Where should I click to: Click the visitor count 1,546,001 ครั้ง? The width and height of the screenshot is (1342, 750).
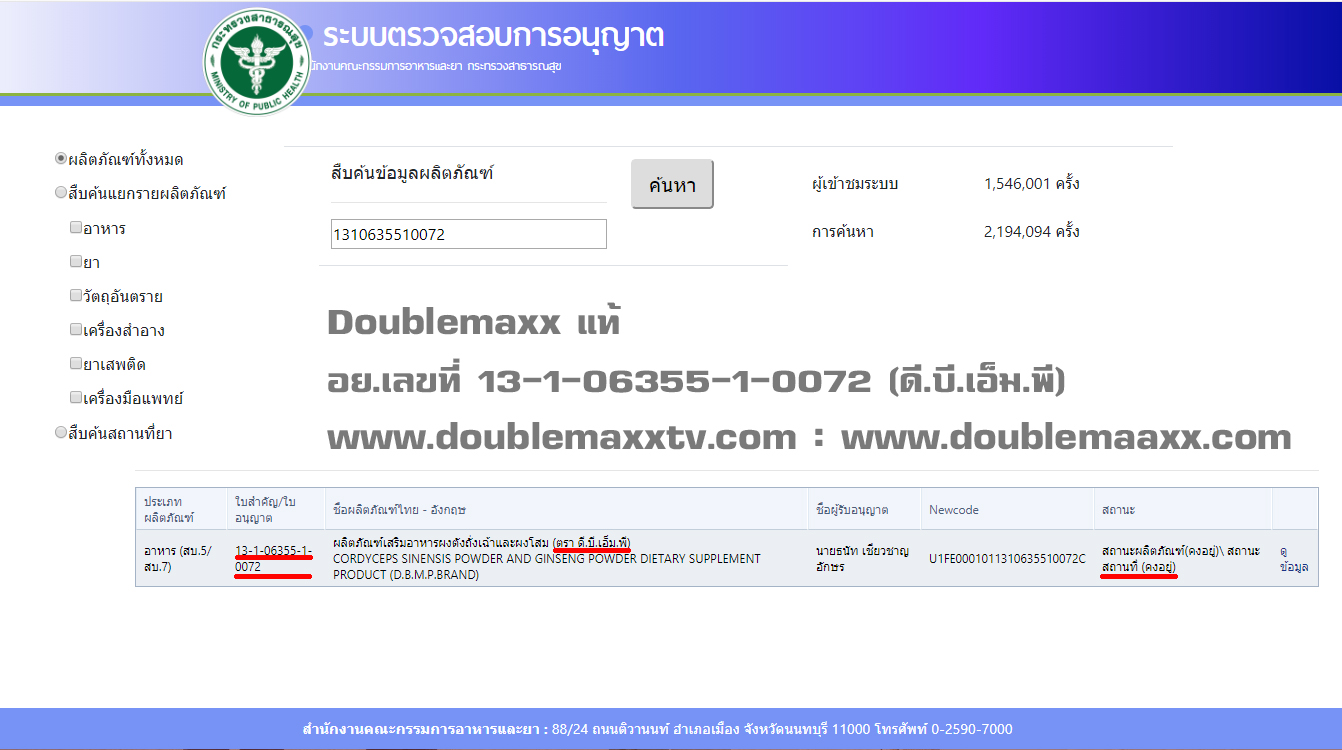tap(1032, 184)
